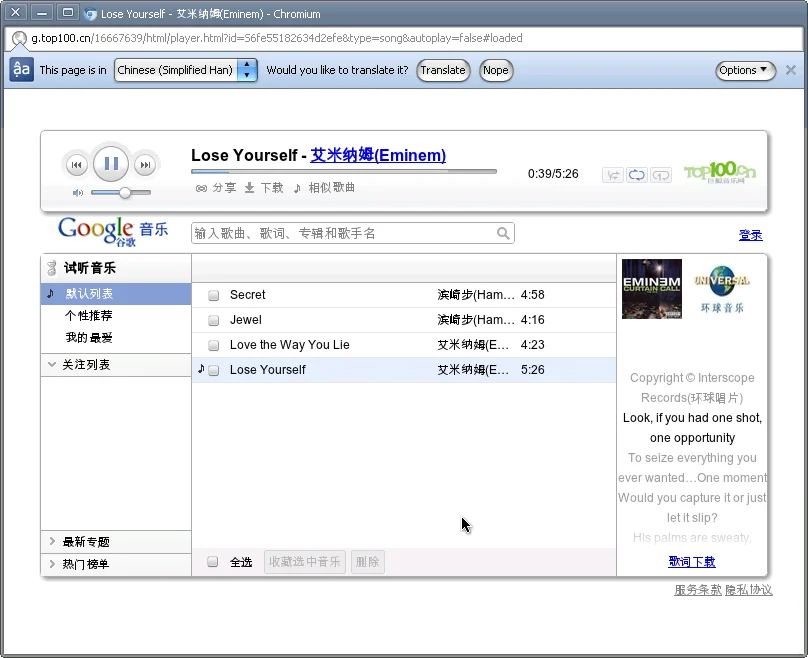Click the magnifier search icon
808x658 pixels.
503,233
